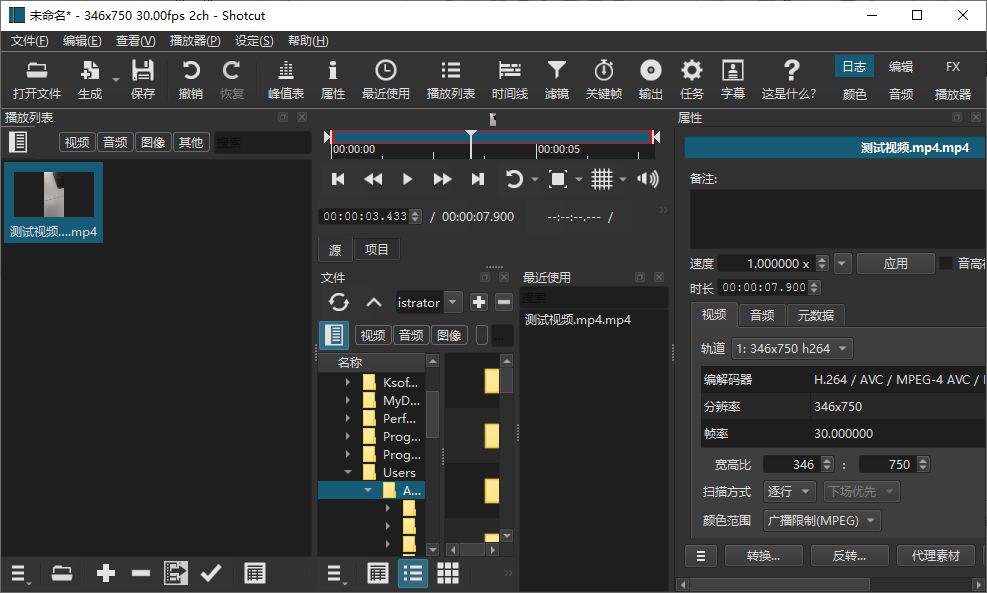
Task: Click the plus icon in Files panel
Action: click(x=478, y=303)
